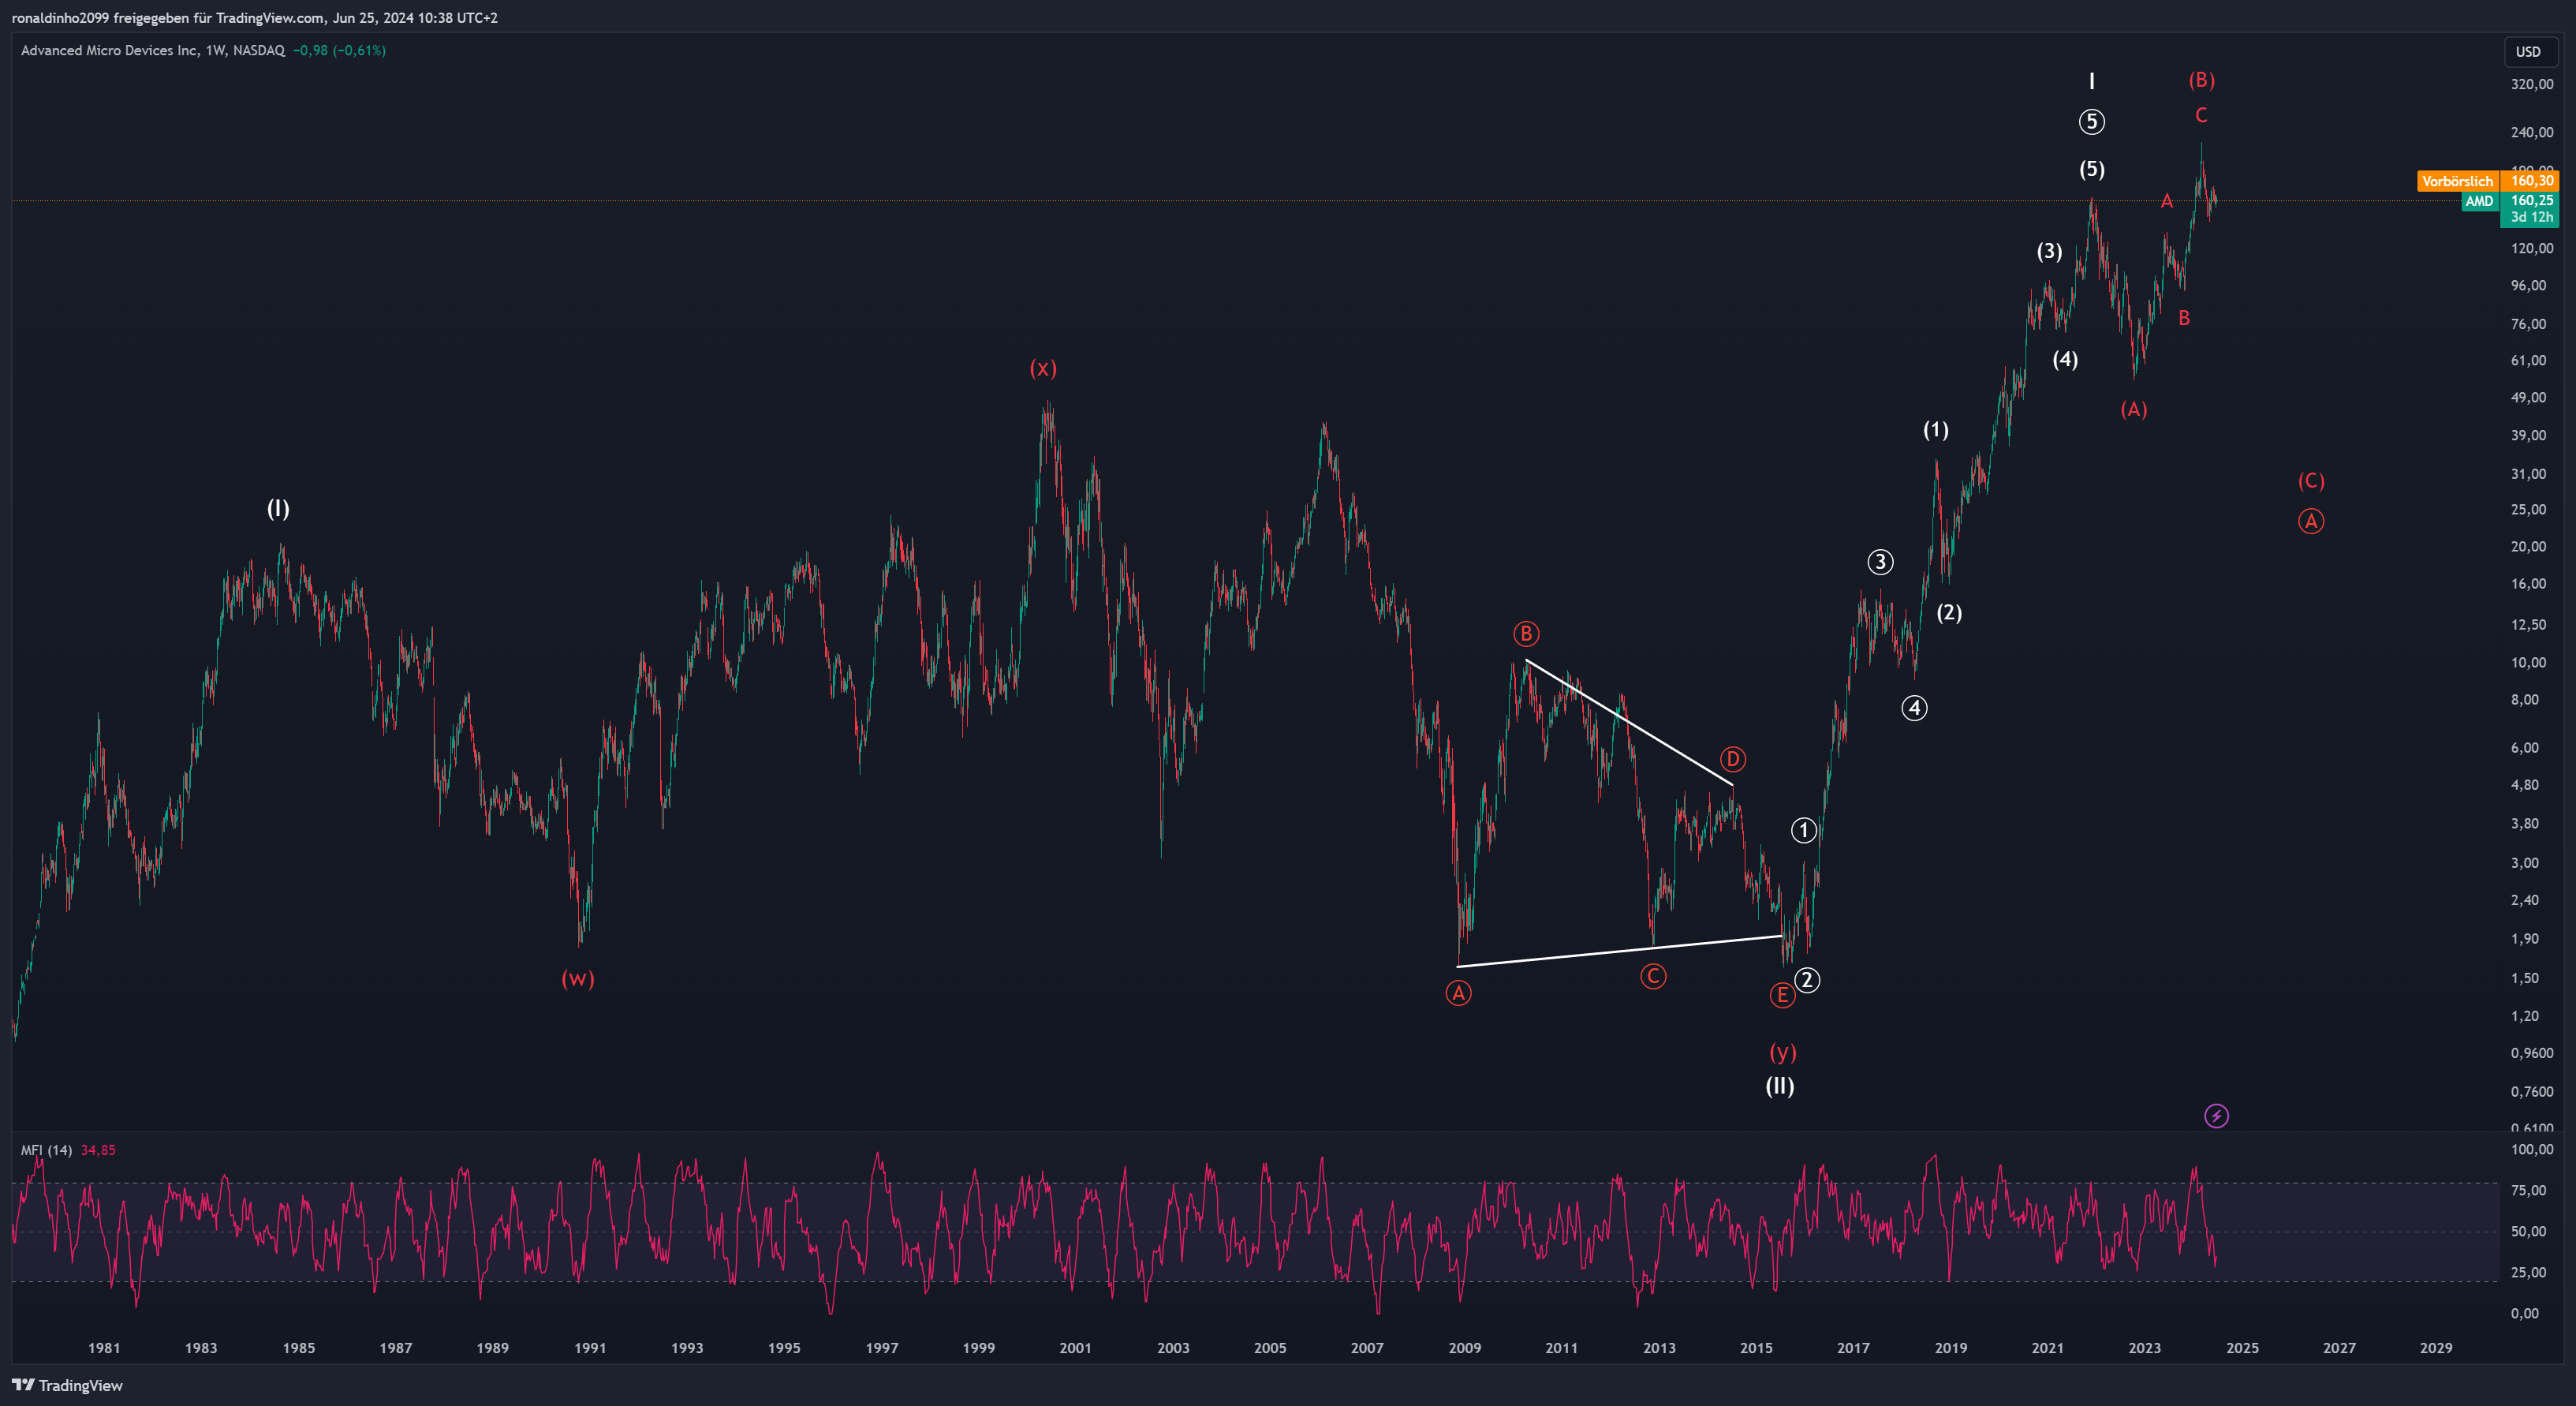
Task: Click the lower white triangle trendline
Action: [1620, 951]
